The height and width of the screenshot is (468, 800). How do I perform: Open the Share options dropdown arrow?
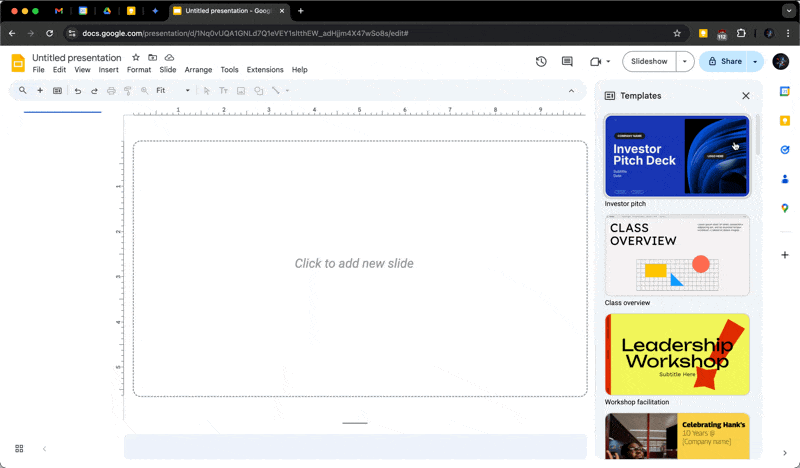coord(755,61)
